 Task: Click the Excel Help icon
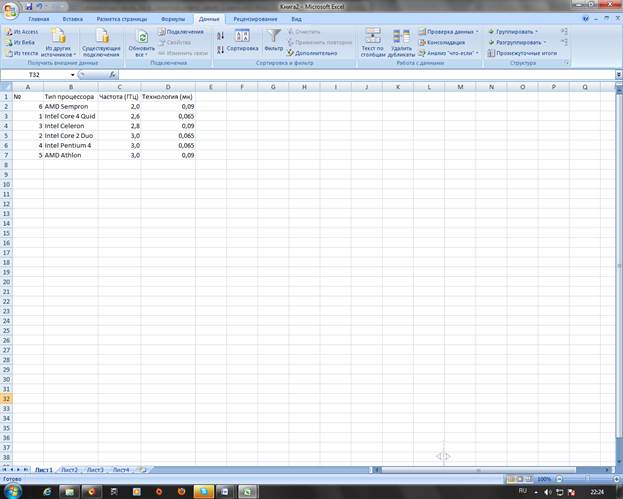tap(586, 19)
